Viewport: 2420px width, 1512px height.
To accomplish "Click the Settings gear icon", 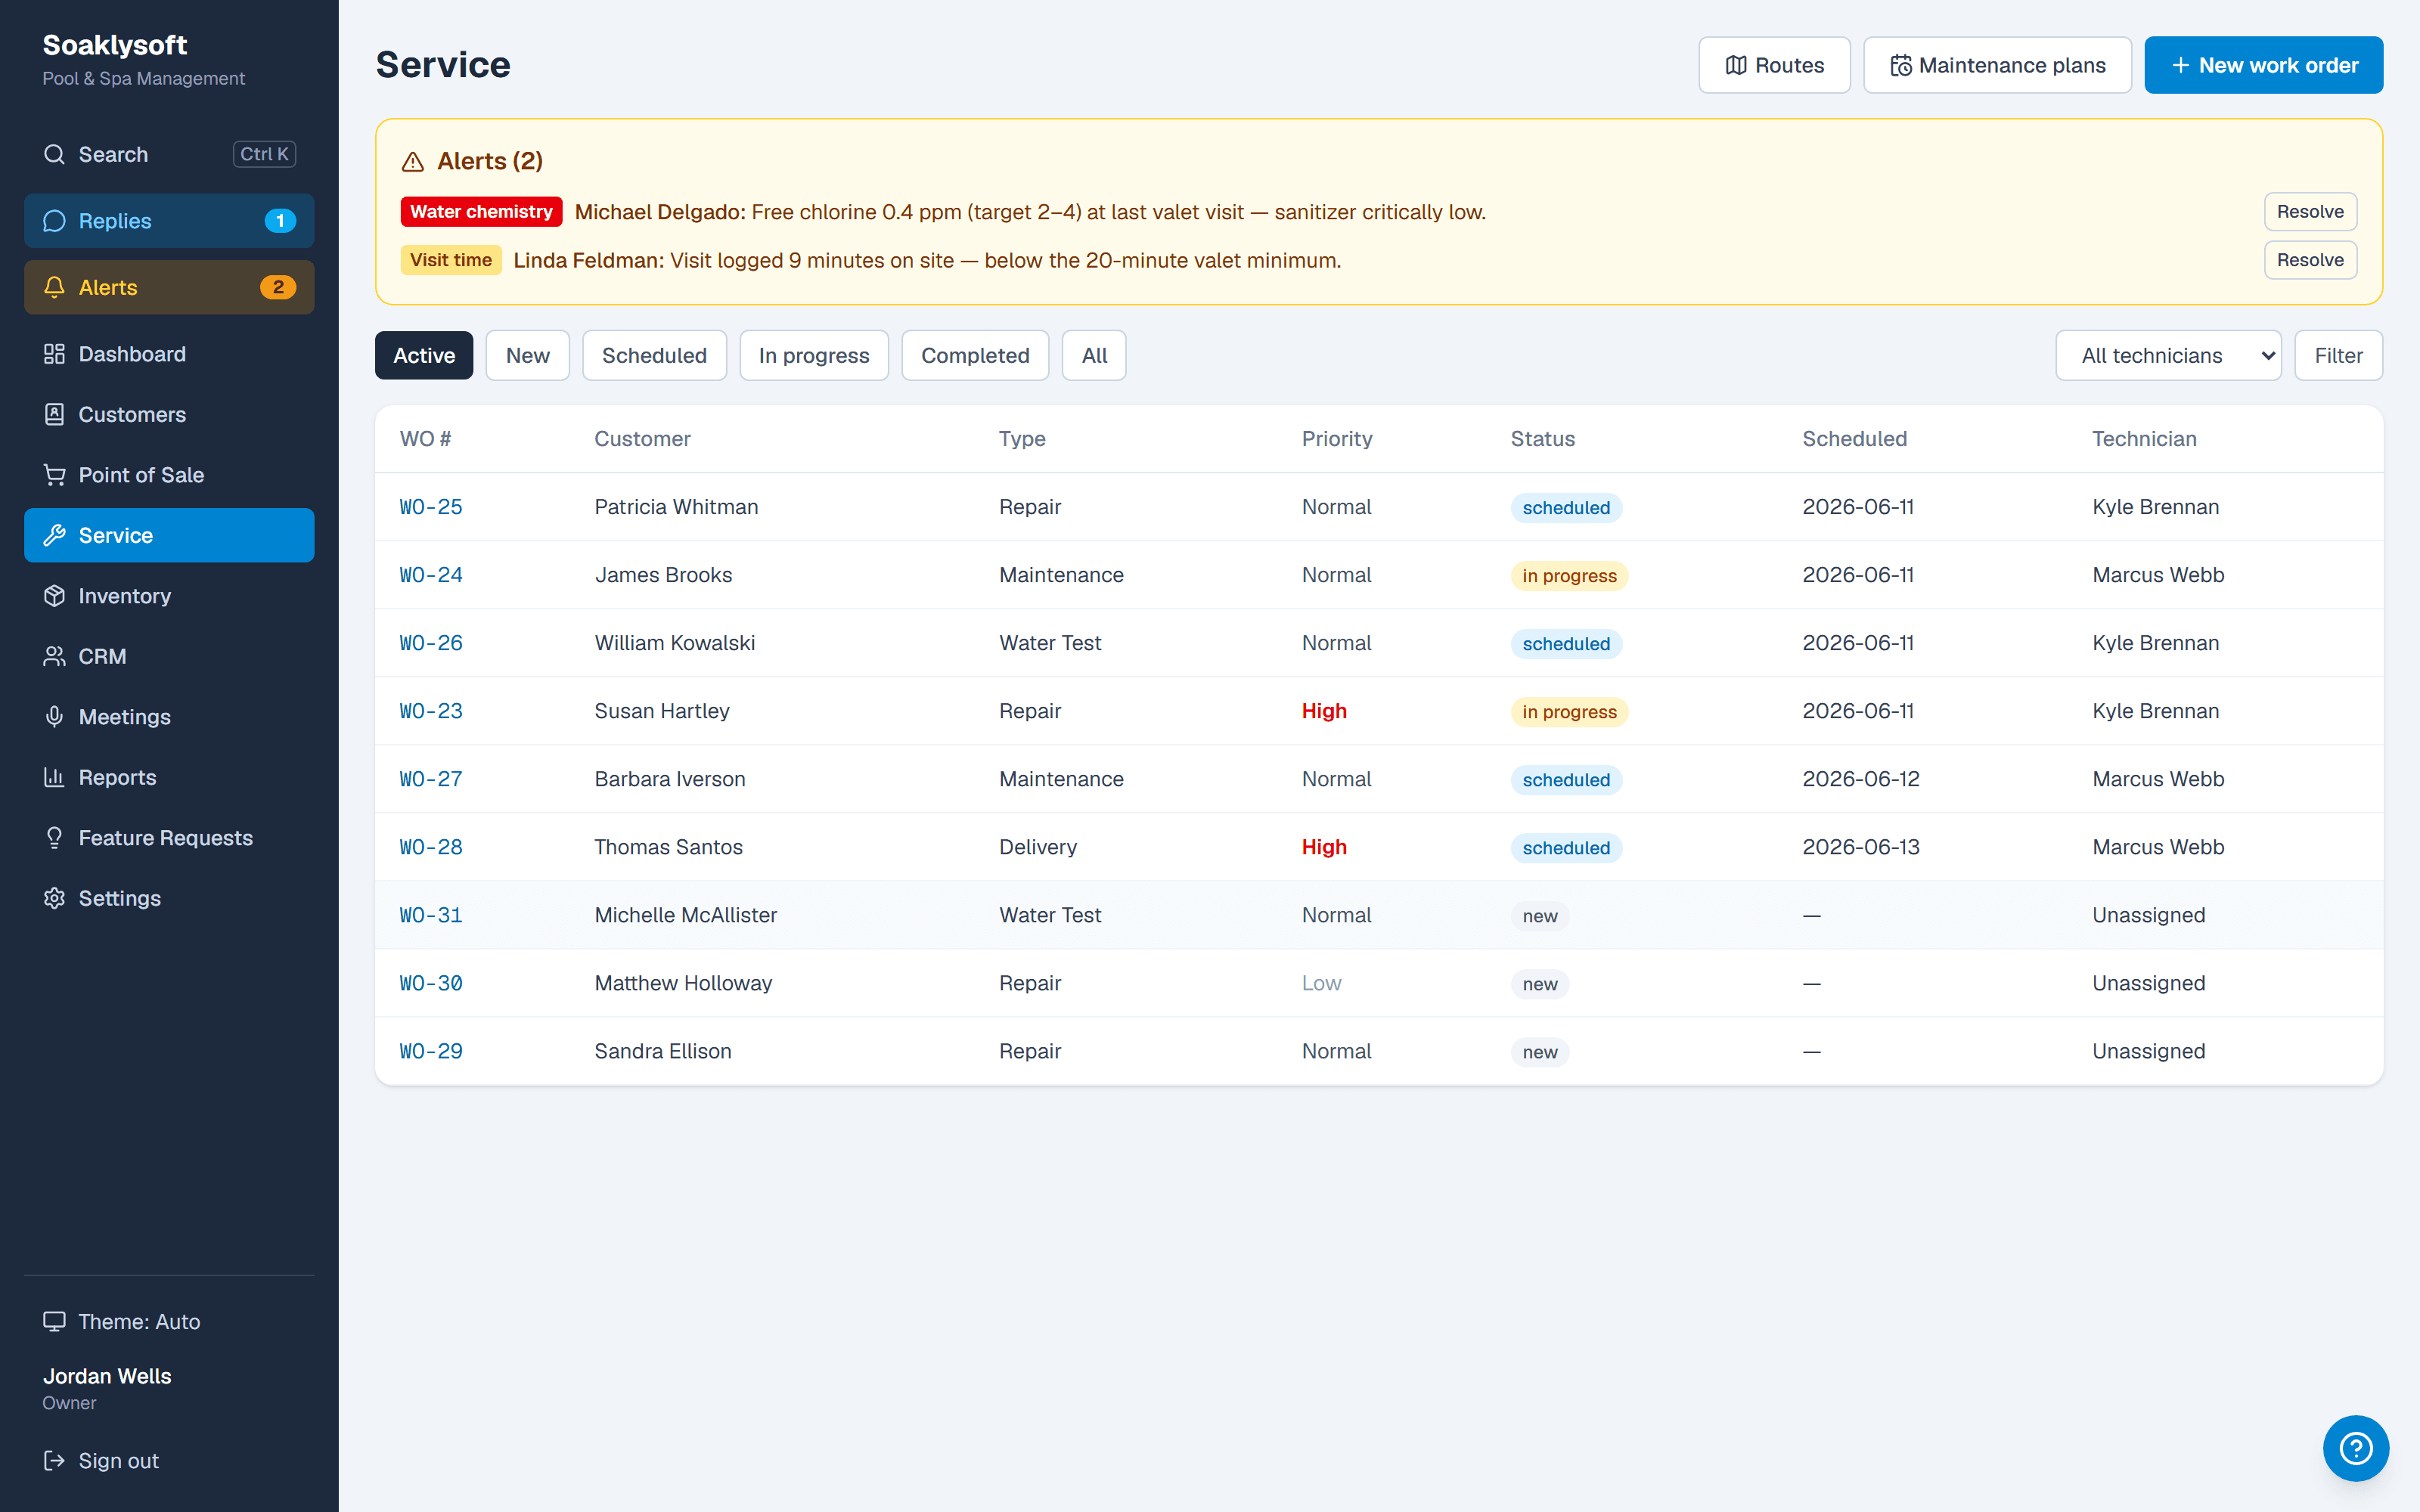I will pyautogui.click(x=54, y=898).
